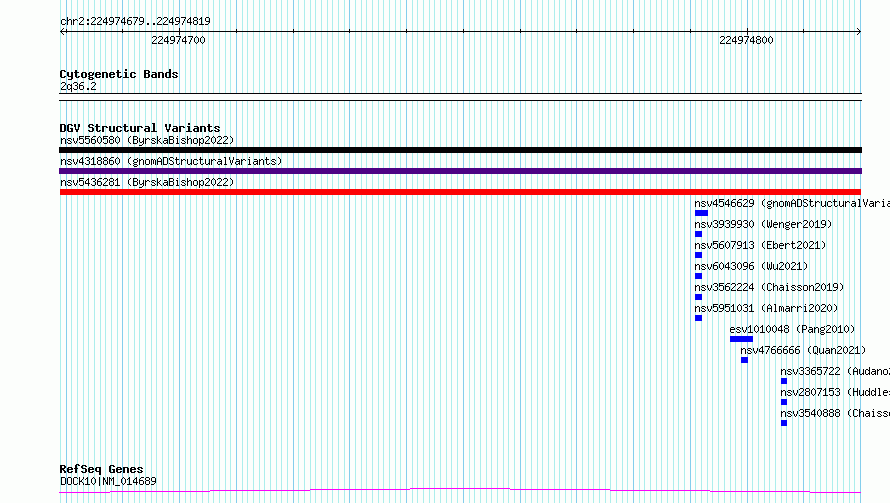Screen dimensions: 890x503
Task: Click the DGV Structural Variants track heading
Action: [x=140, y=128]
